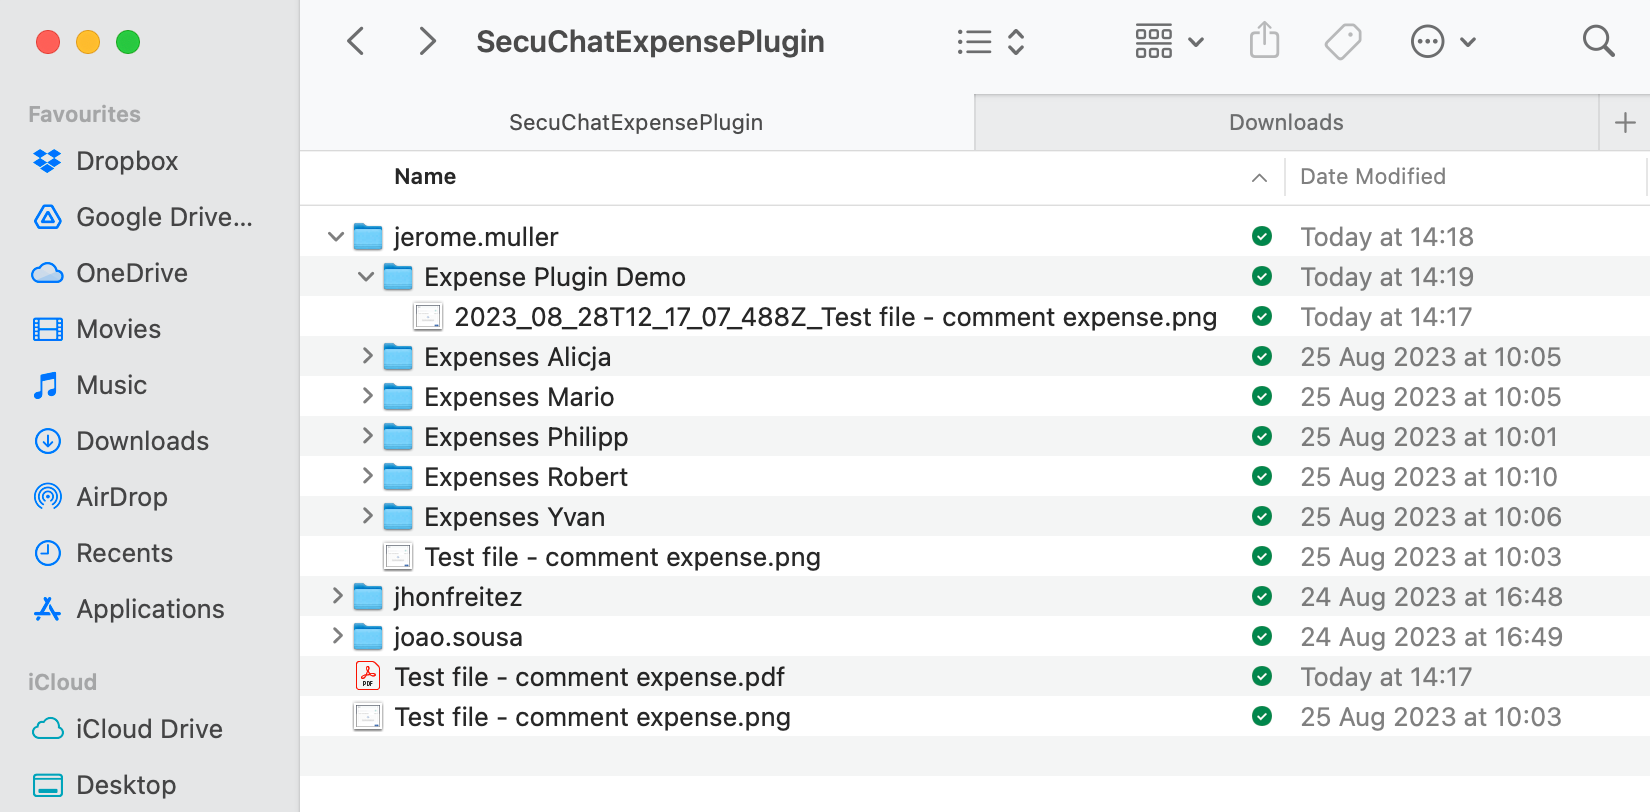Sort by the Name column header

[x=425, y=177]
